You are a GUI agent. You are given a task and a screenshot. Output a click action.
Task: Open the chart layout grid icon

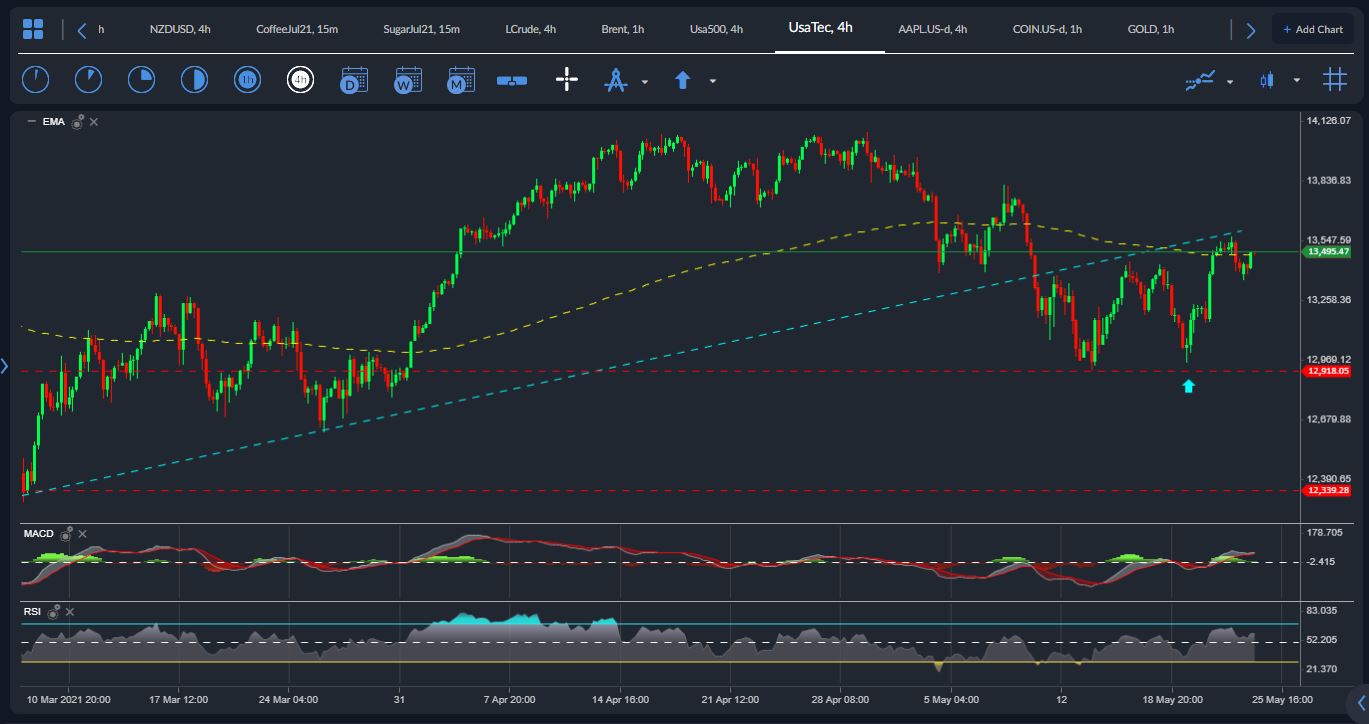point(33,29)
